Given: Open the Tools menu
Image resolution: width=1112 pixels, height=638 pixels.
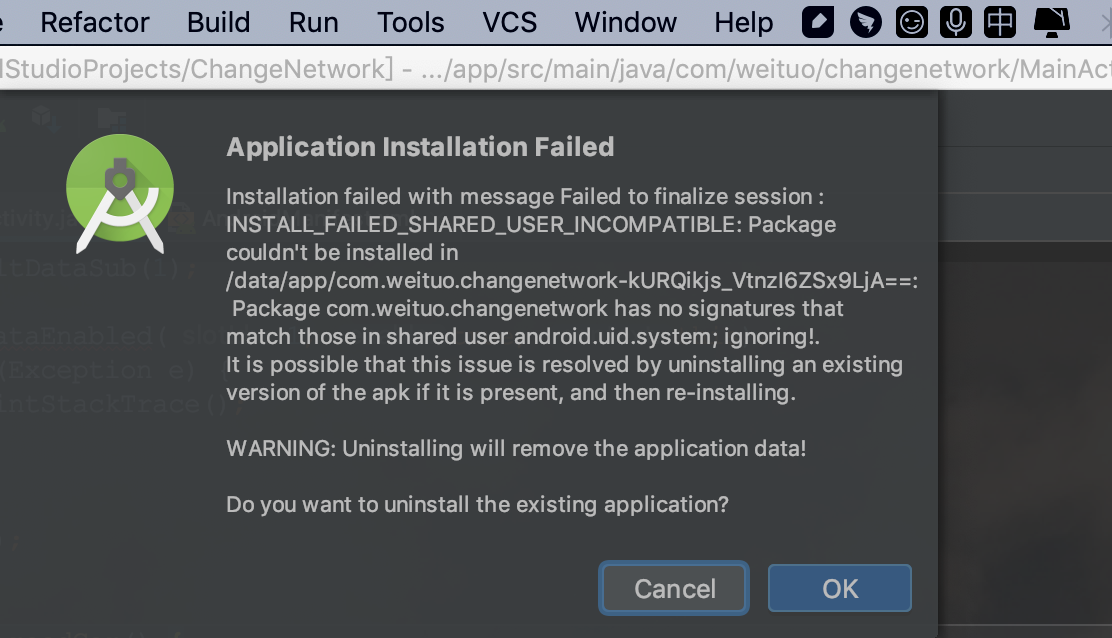Looking at the screenshot, I should [x=410, y=22].
